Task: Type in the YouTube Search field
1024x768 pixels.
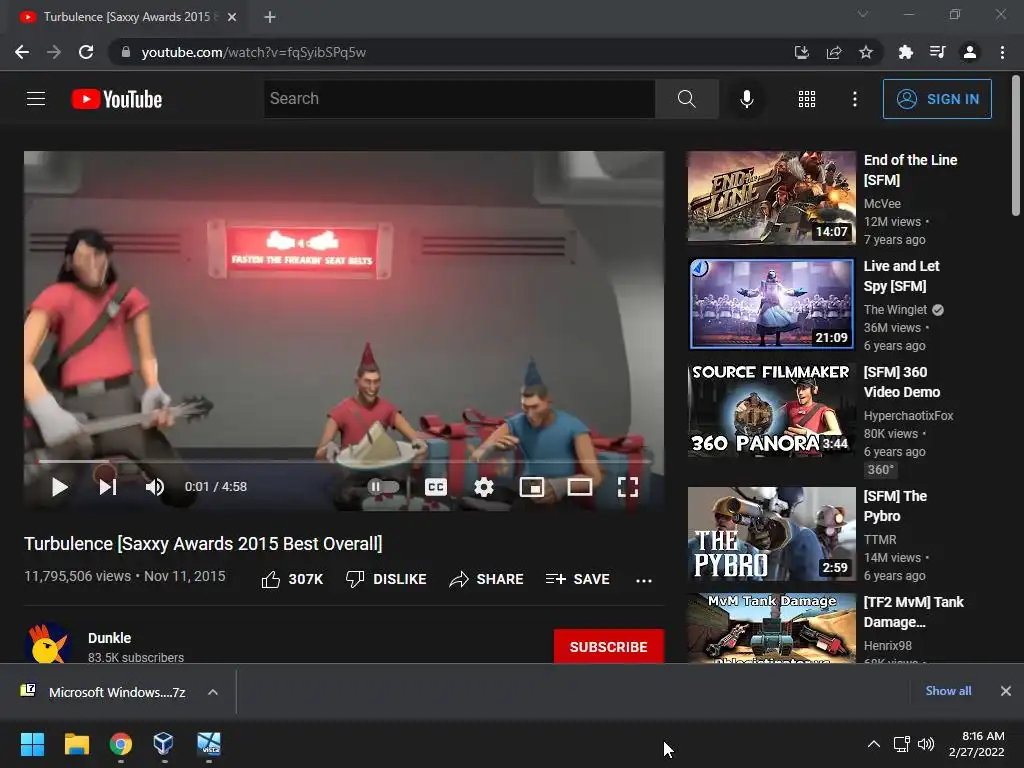Action: click(x=459, y=99)
